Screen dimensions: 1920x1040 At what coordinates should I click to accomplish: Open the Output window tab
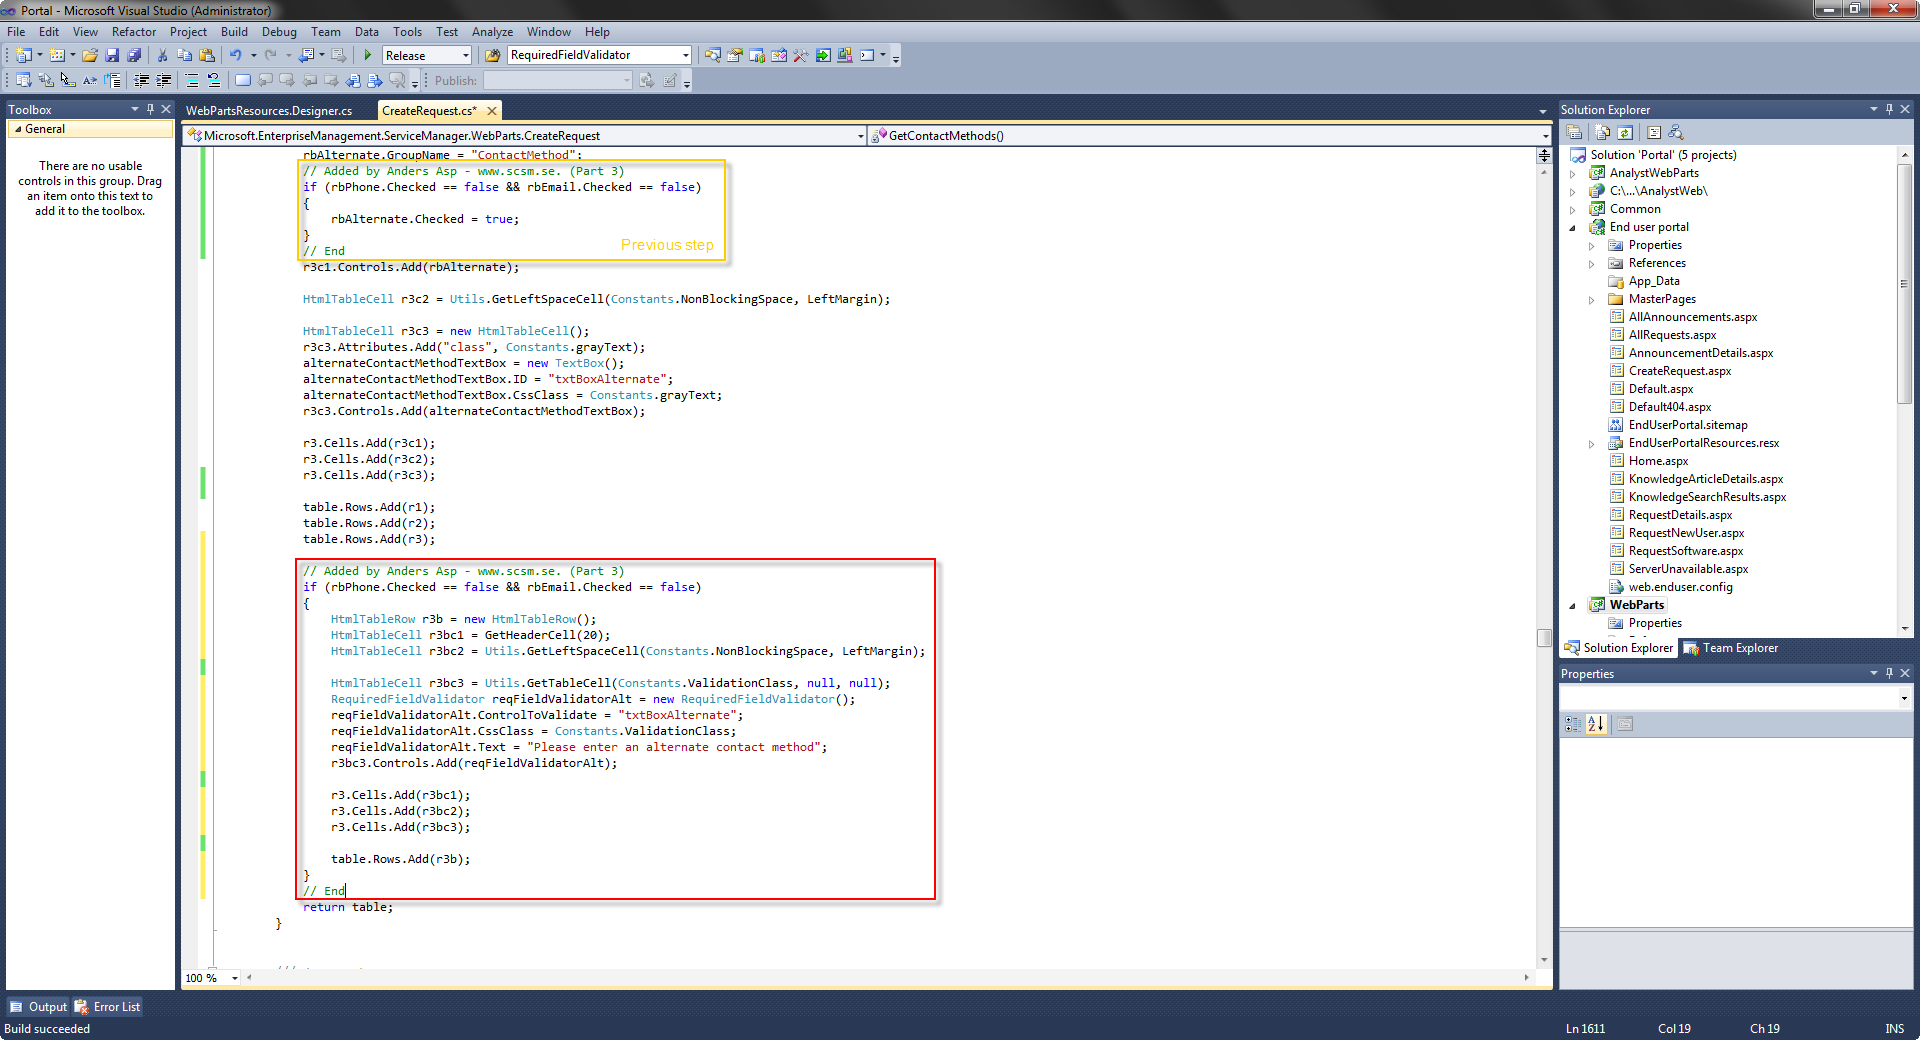click(x=38, y=1007)
